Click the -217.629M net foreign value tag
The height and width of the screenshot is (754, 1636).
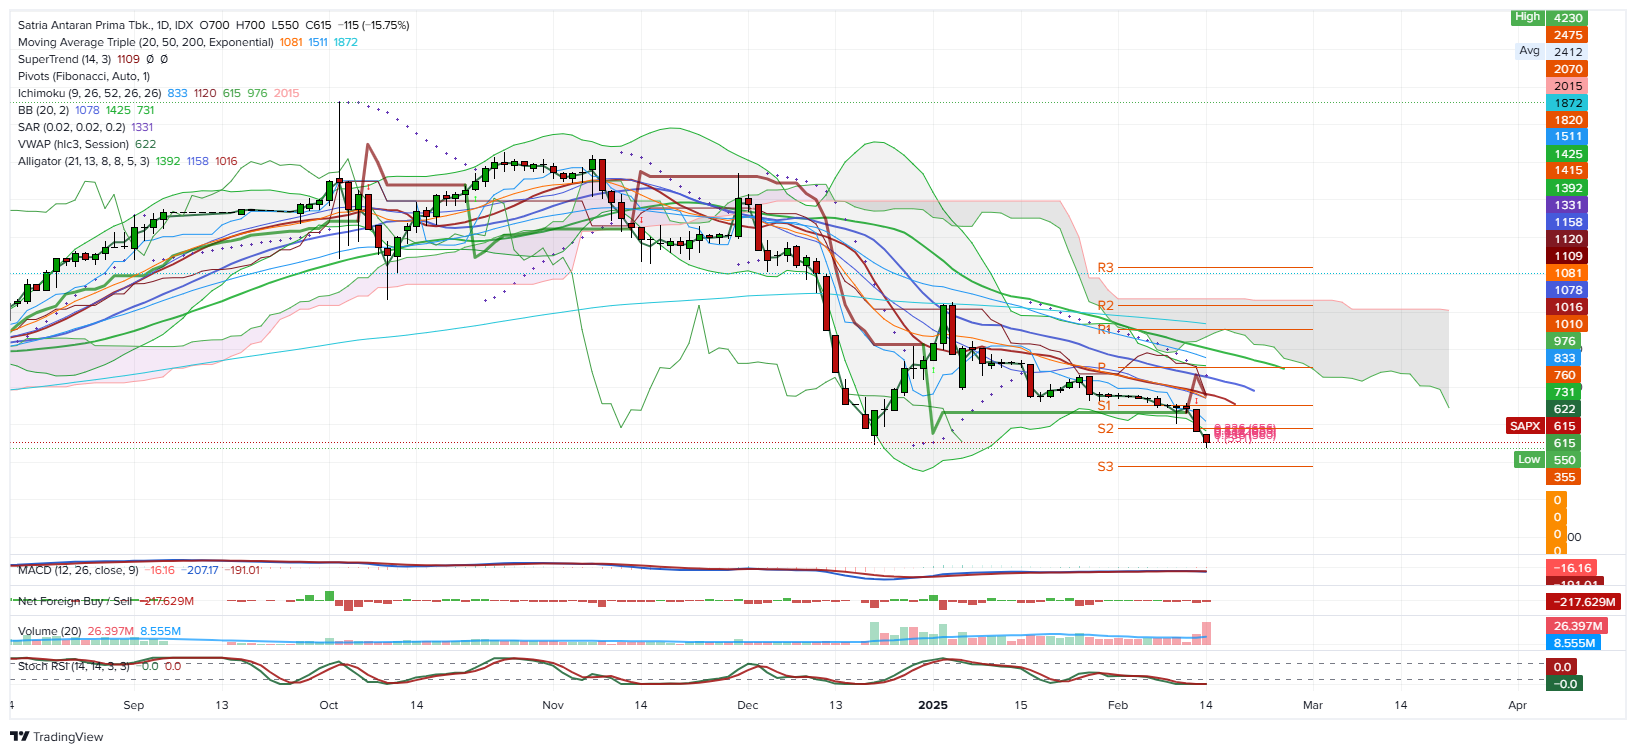click(1584, 602)
